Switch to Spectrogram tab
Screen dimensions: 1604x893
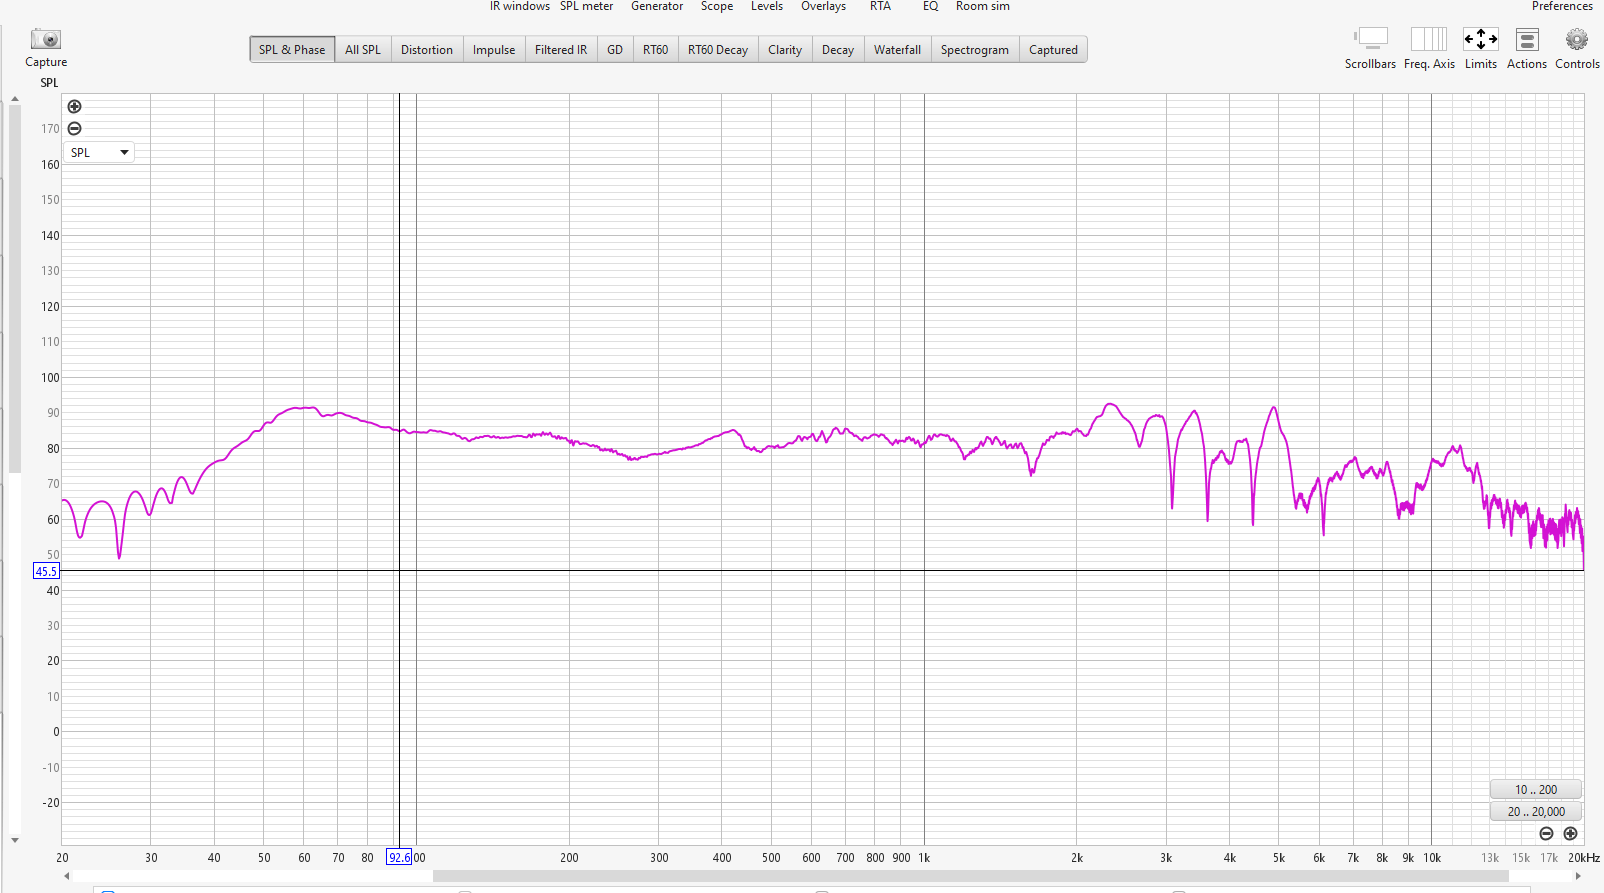click(x=975, y=49)
